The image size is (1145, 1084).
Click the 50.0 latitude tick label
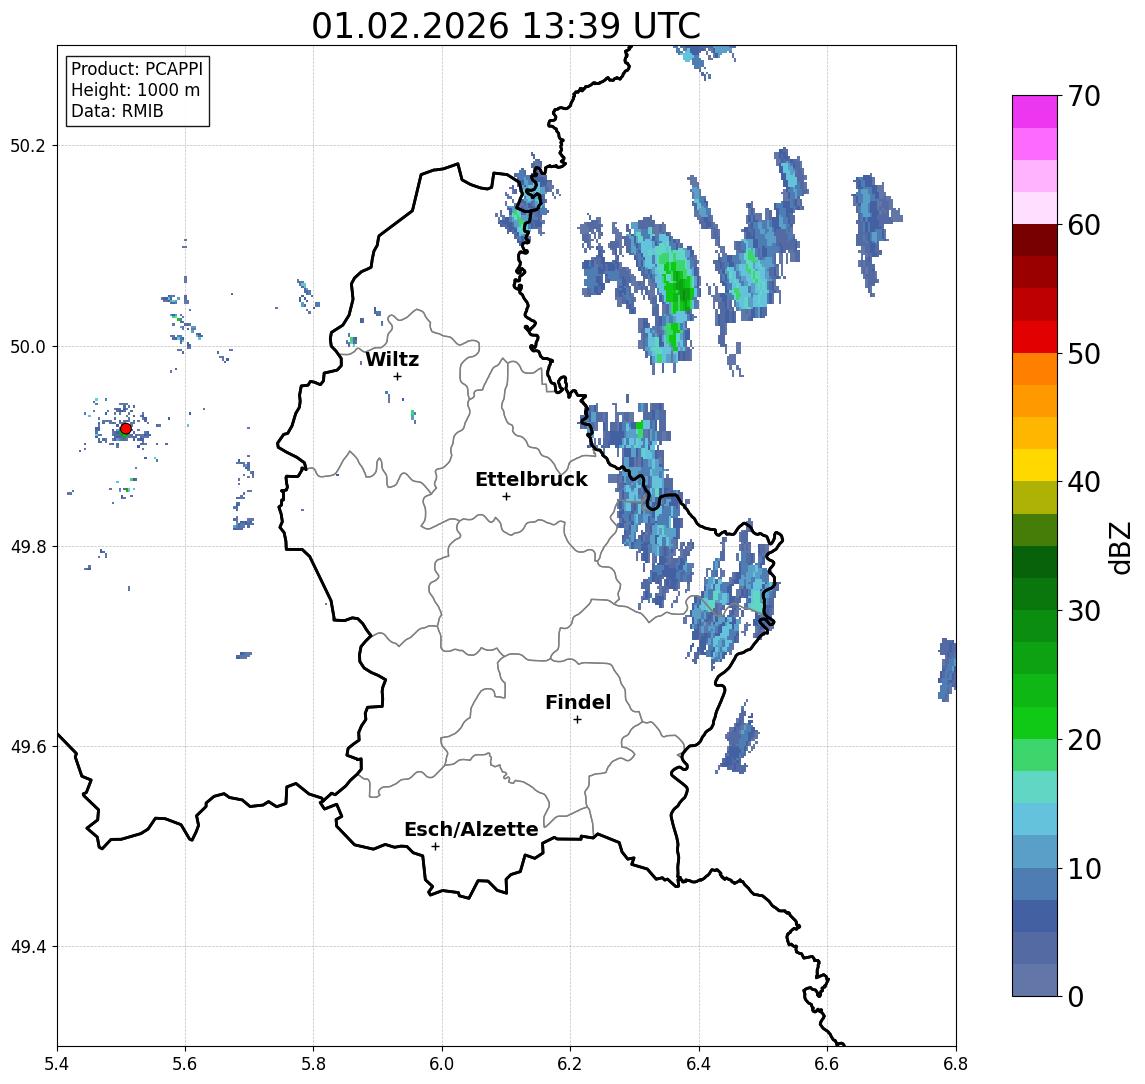pos(28,346)
